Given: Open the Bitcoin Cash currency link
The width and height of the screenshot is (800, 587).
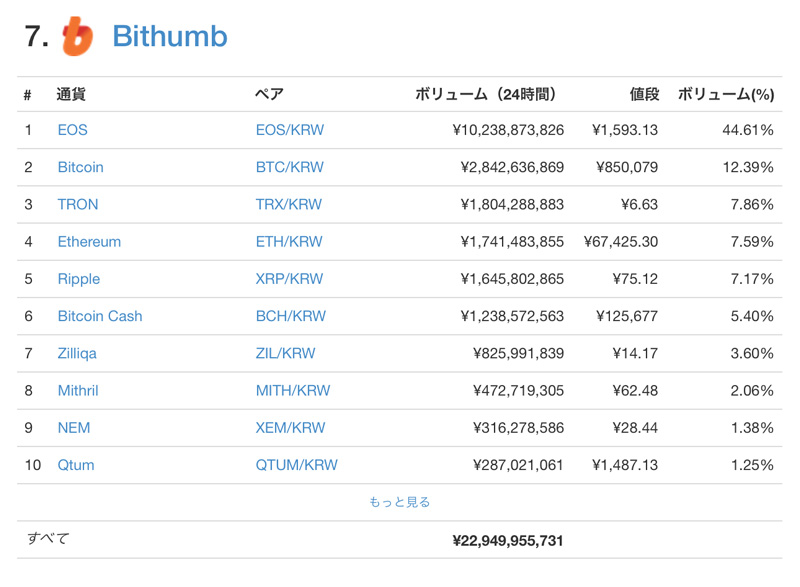Looking at the screenshot, I should pos(100,316).
